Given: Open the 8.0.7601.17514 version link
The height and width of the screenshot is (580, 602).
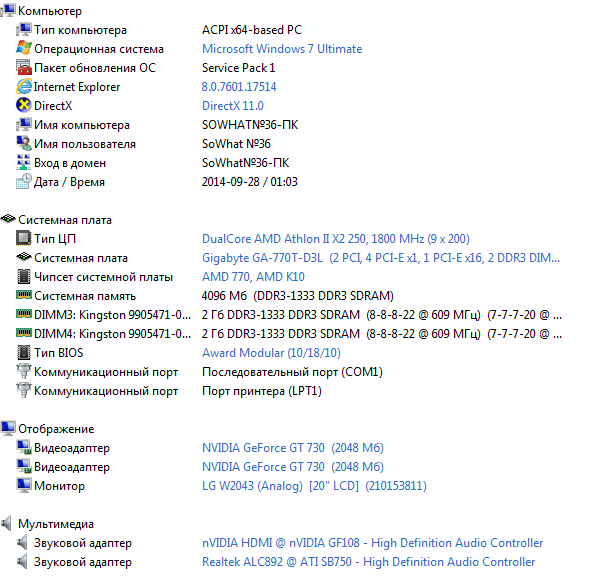Looking at the screenshot, I should pos(239,87).
